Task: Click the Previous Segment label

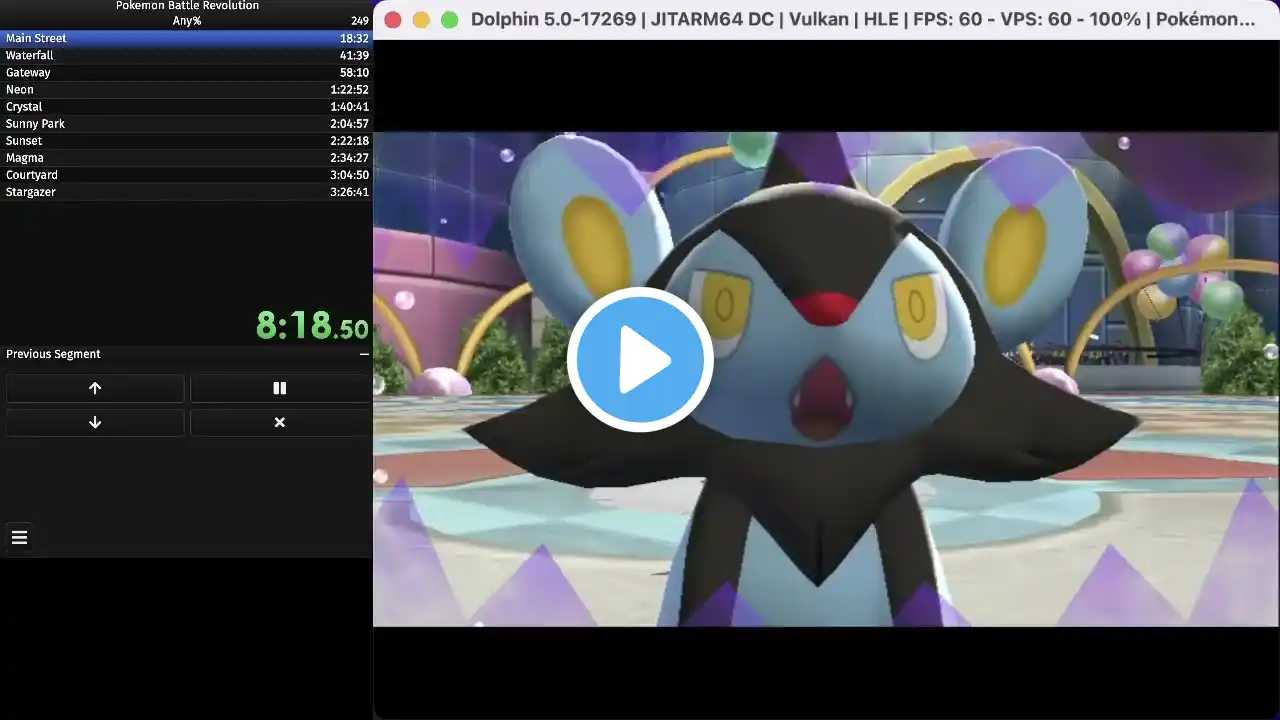Action: click(53, 354)
